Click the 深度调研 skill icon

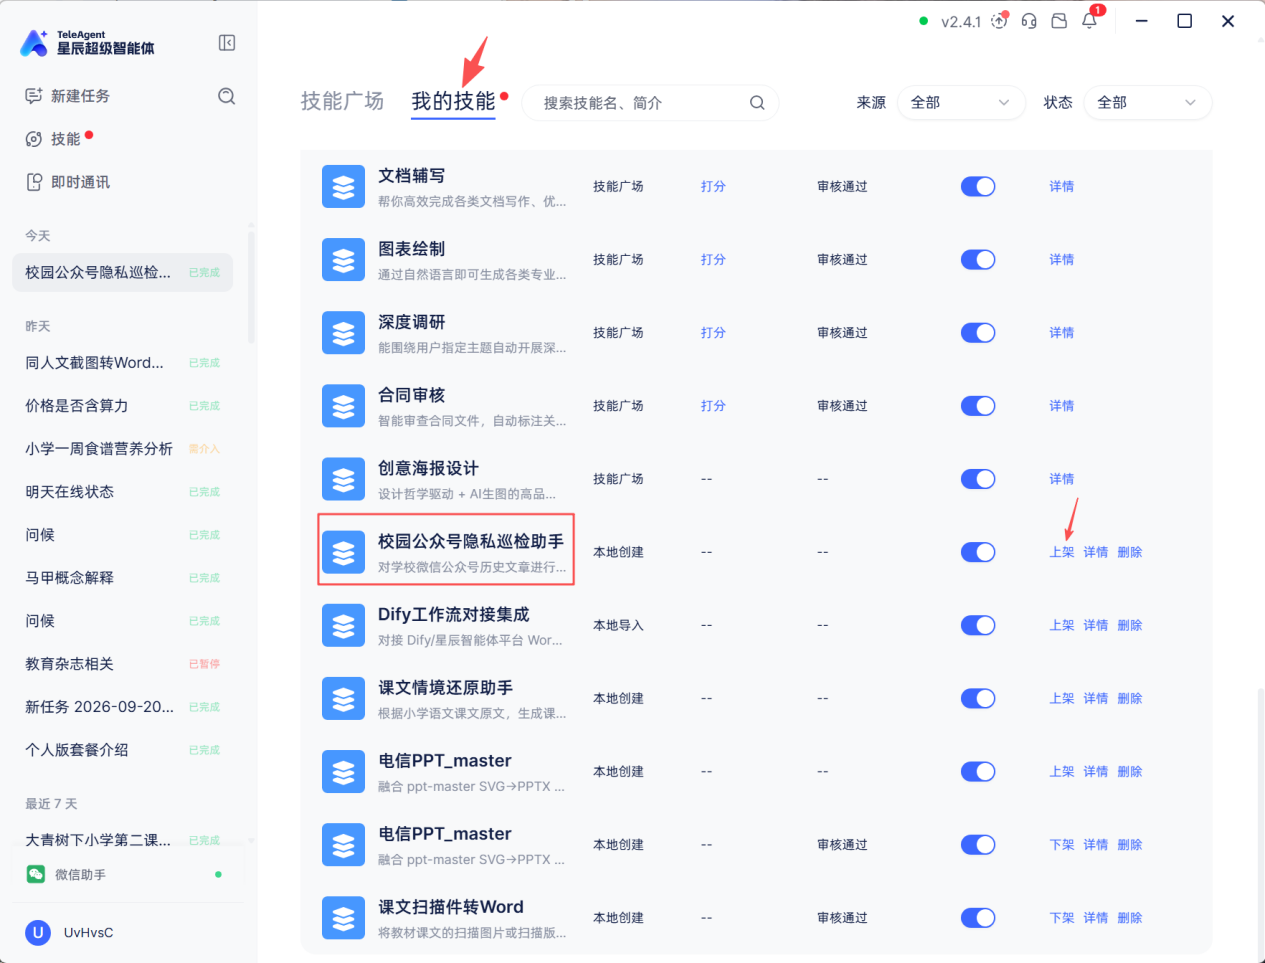point(343,333)
